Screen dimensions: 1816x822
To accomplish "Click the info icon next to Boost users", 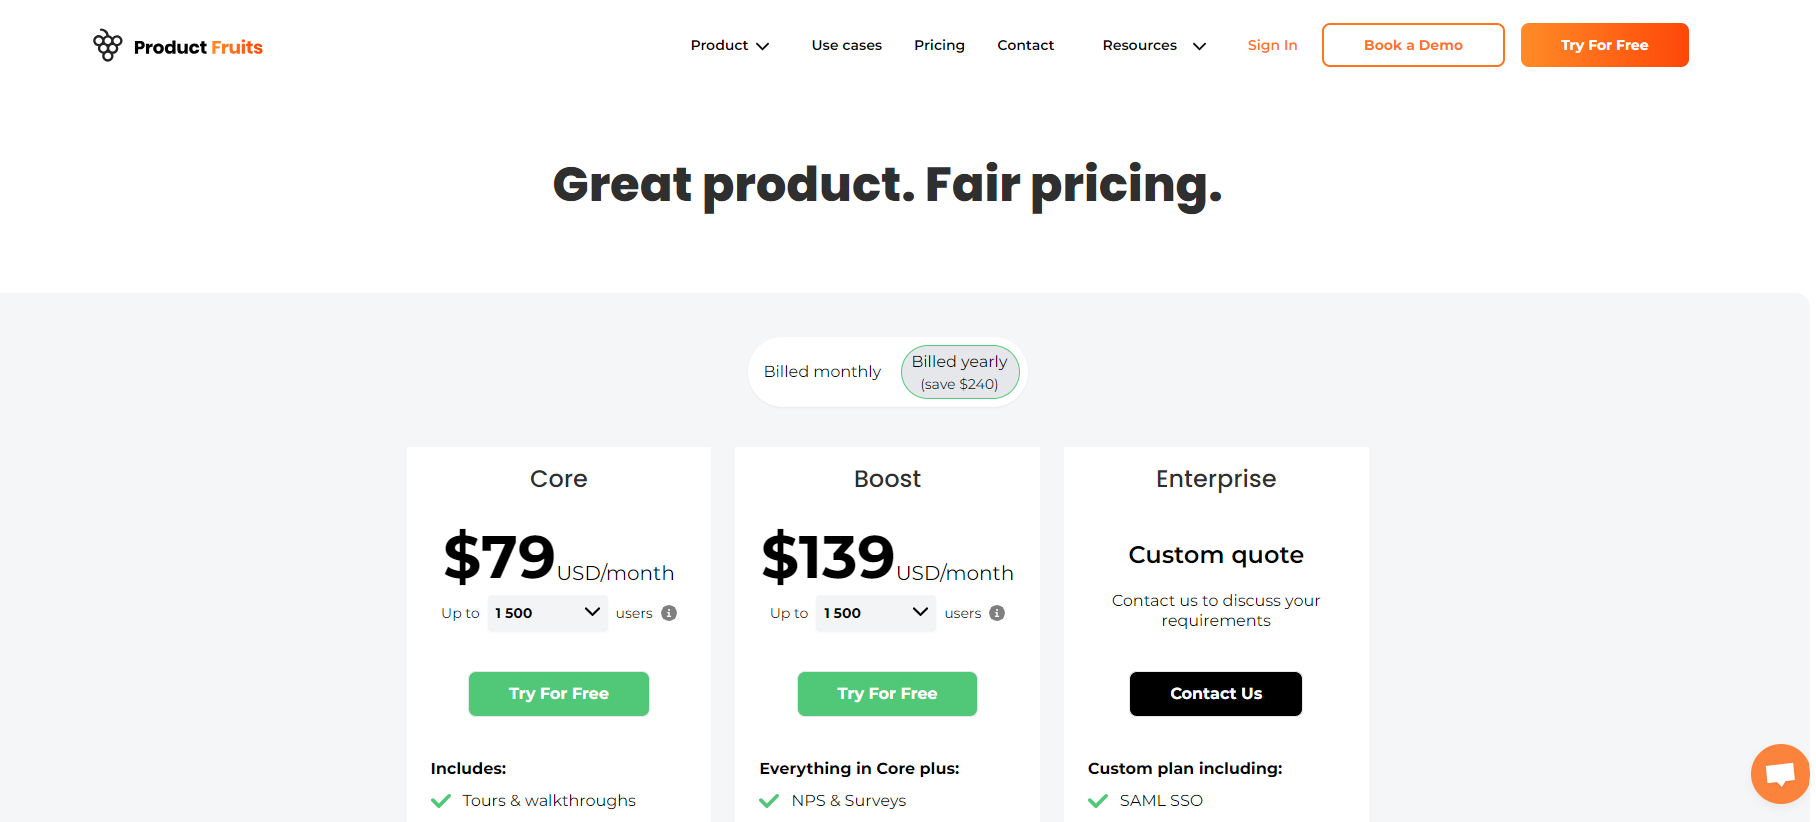I will coord(997,613).
